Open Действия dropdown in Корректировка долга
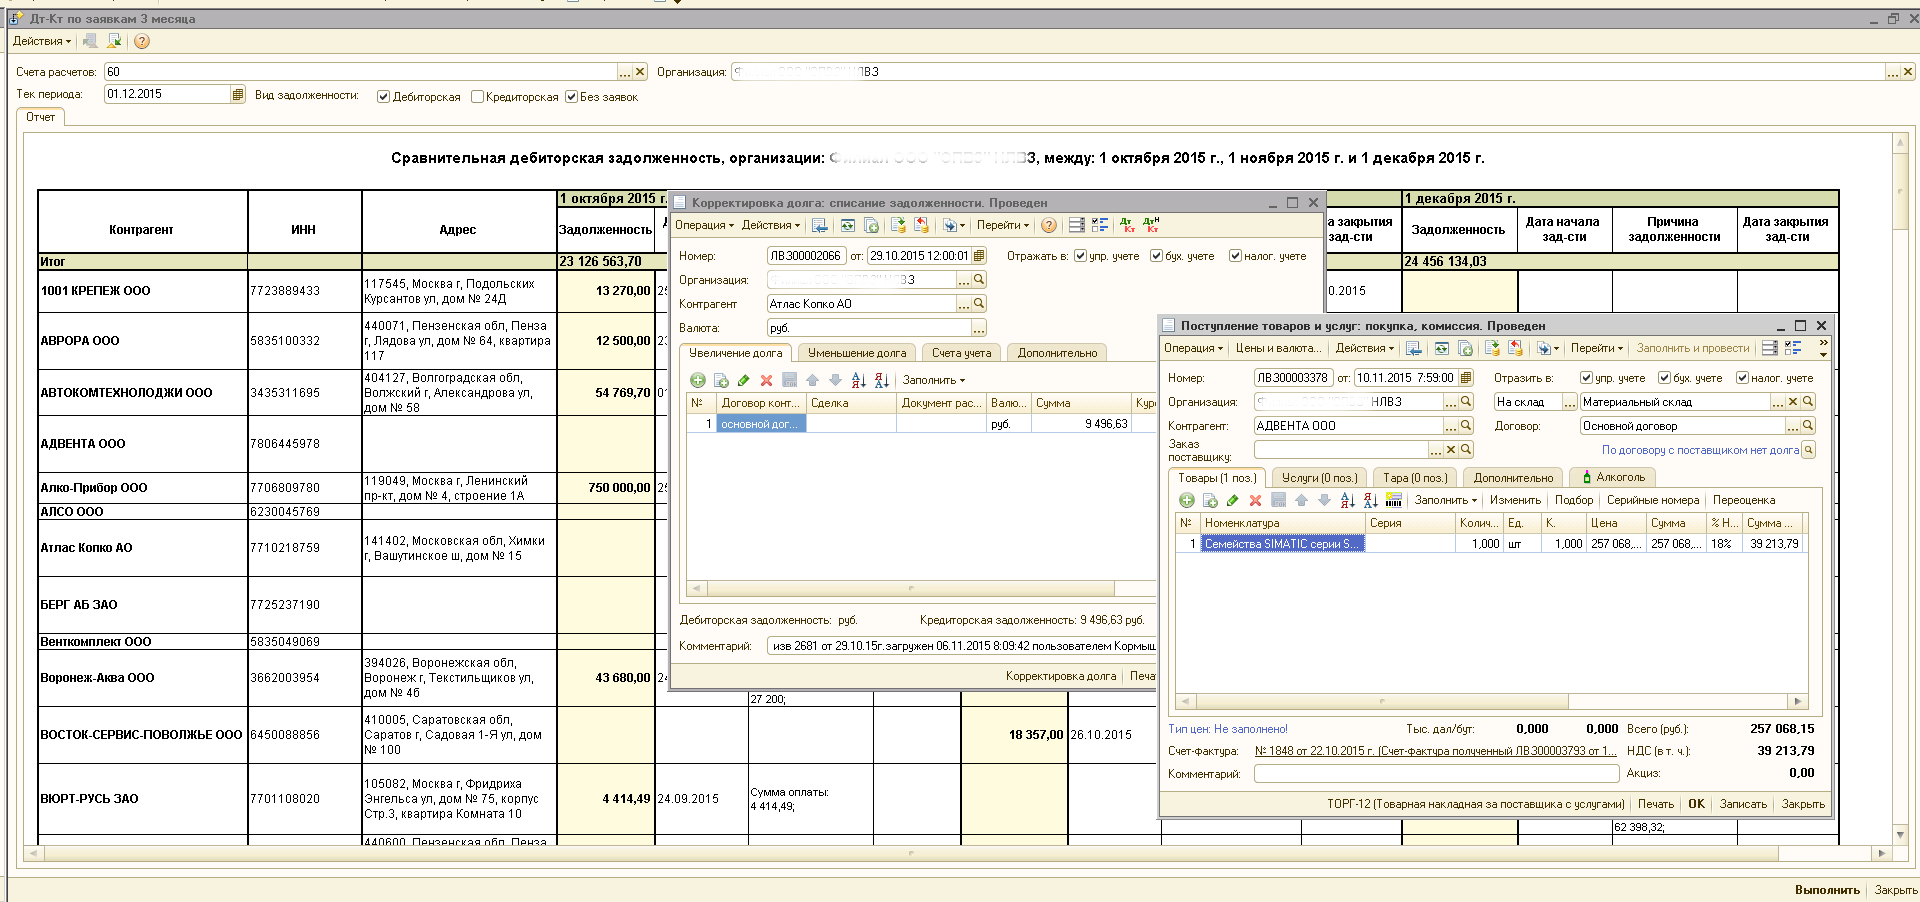 pyautogui.click(x=770, y=225)
